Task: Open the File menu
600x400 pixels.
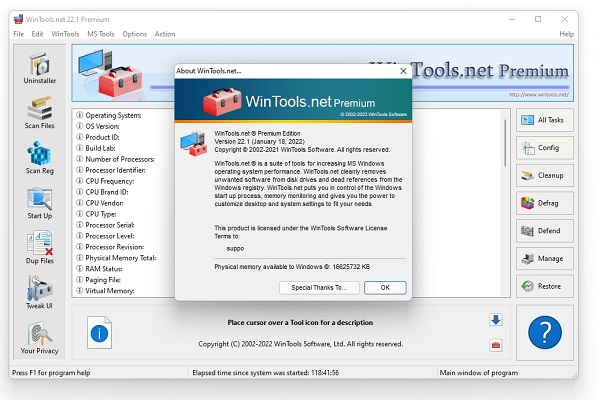Action: [x=18, y=34]
